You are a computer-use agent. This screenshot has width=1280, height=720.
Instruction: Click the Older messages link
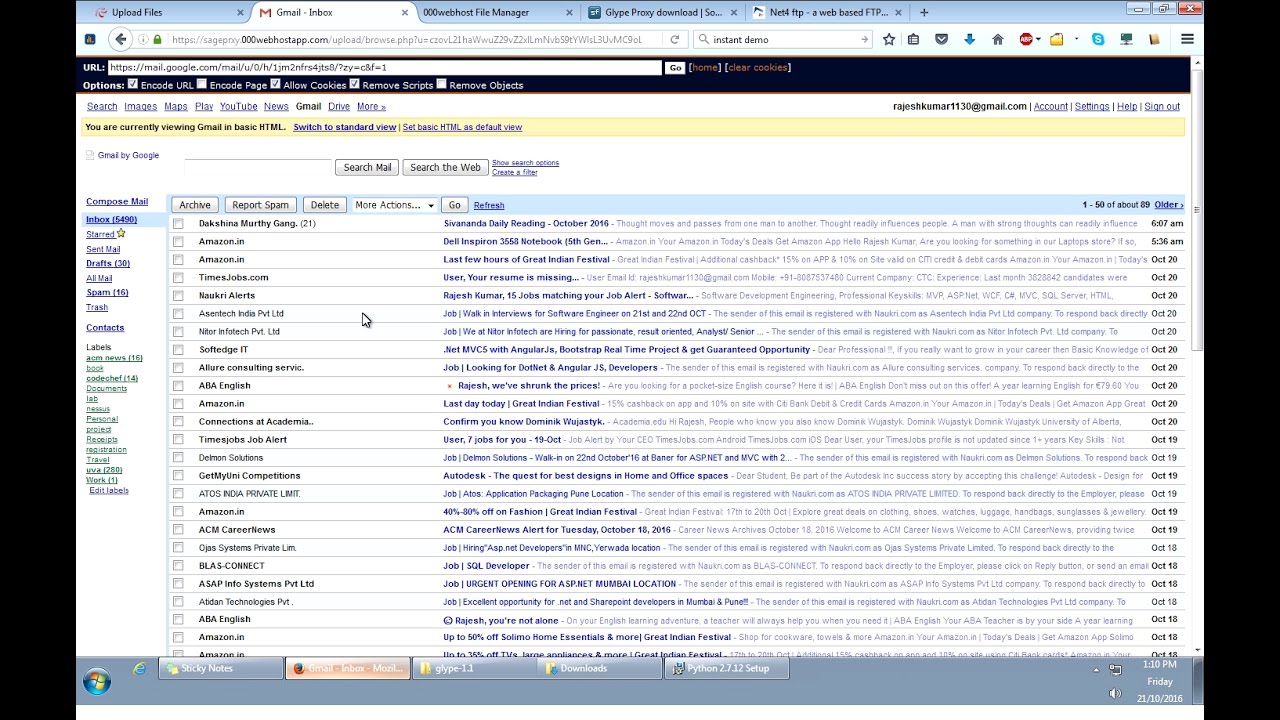[1168, 205]
